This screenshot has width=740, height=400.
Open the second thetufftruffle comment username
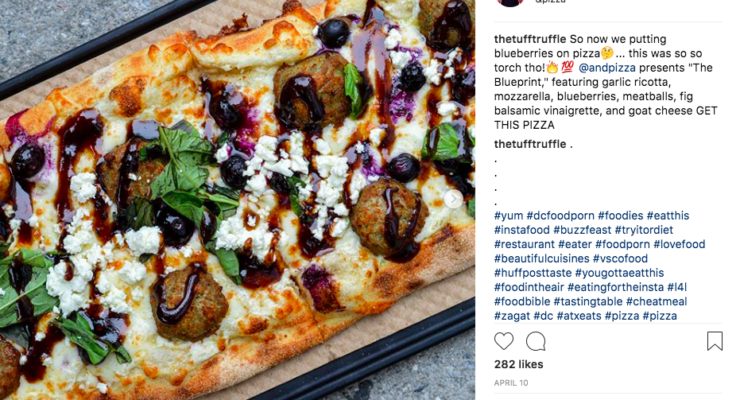pyautogui.click(x=530, y=144)
